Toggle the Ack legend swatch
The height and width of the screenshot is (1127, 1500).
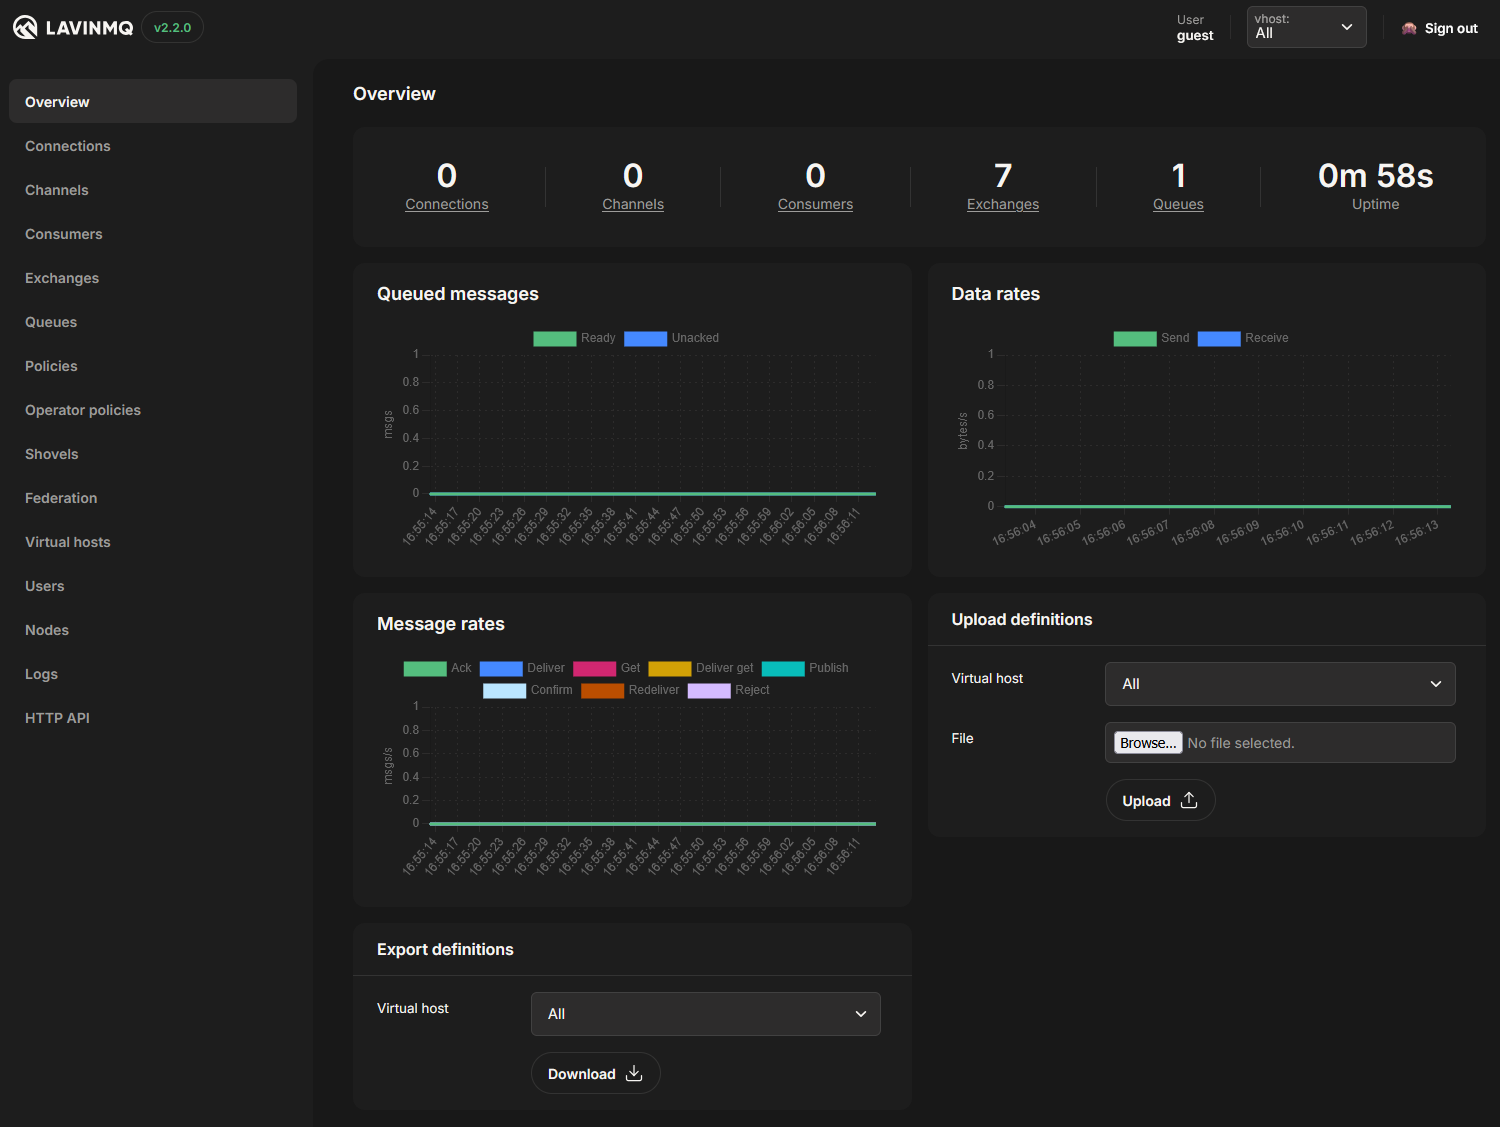[425, 668]
